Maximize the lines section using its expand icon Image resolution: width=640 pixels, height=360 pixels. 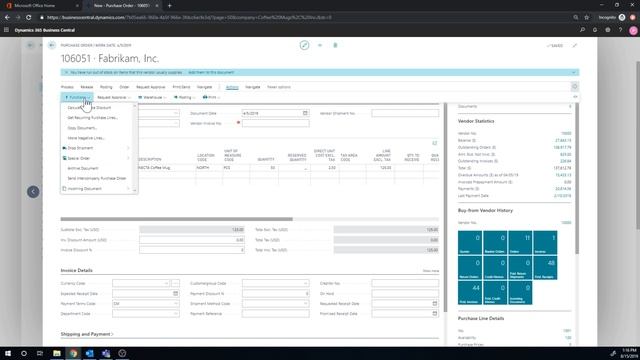point(435,143)
